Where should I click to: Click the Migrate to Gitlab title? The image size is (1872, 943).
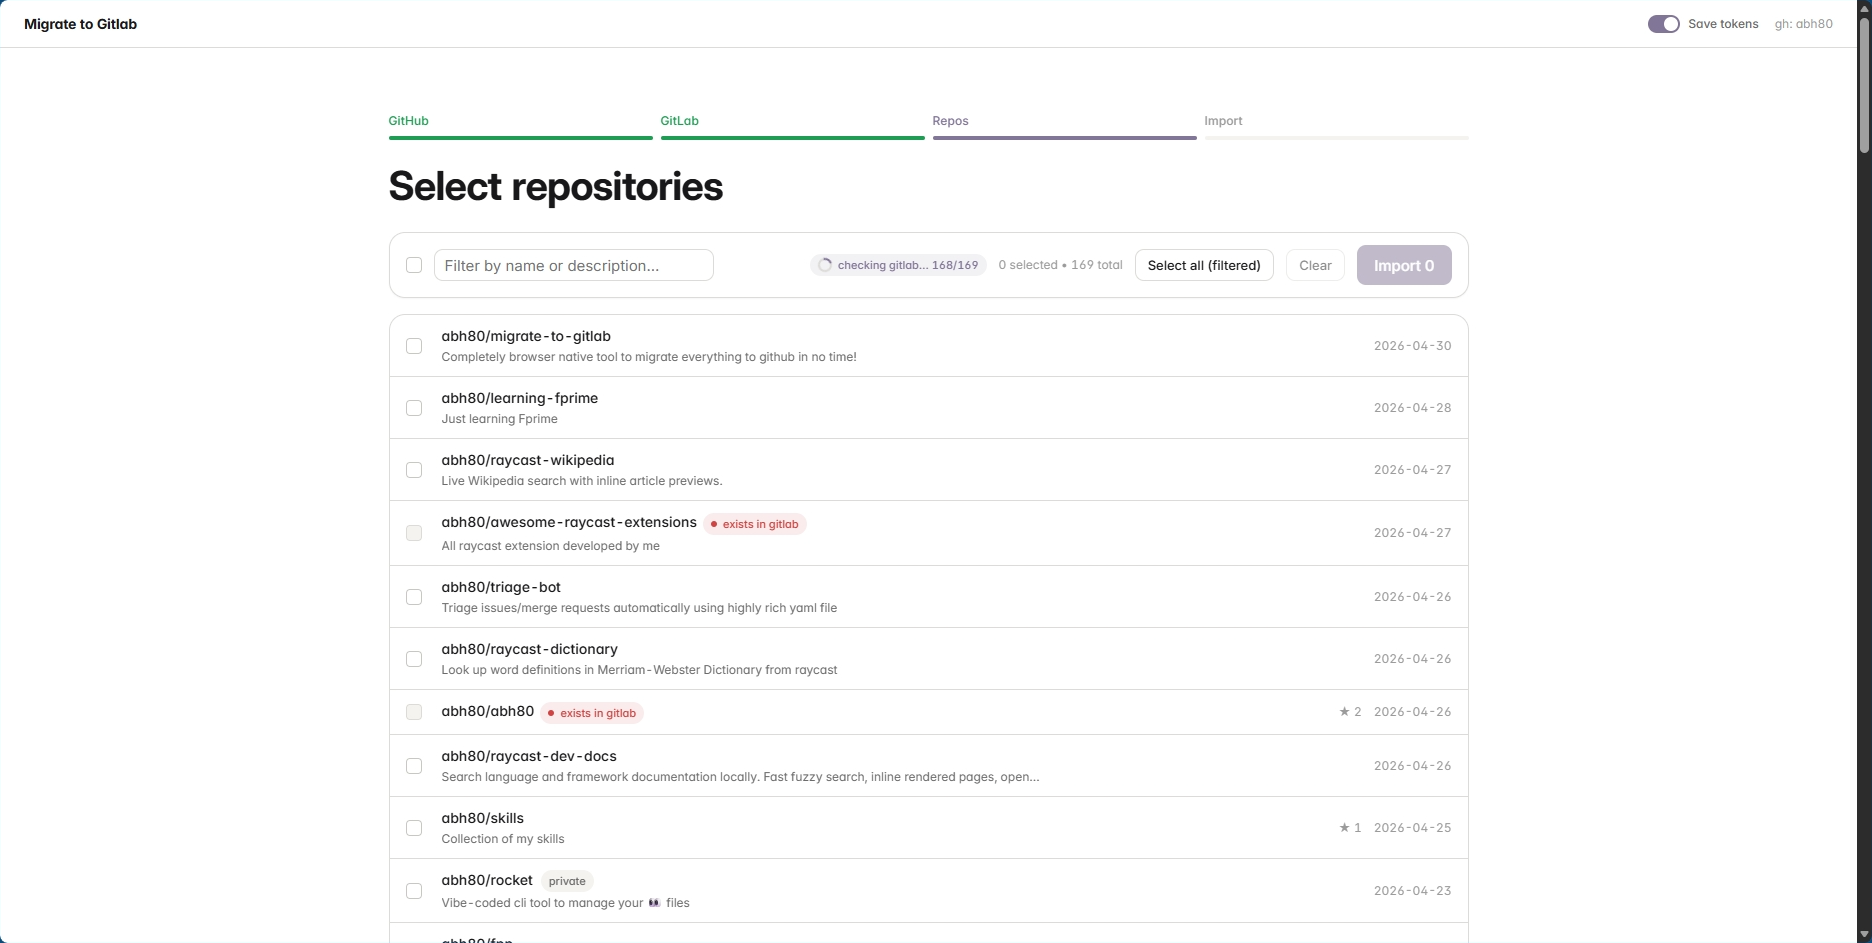click(x=80, y=24)
